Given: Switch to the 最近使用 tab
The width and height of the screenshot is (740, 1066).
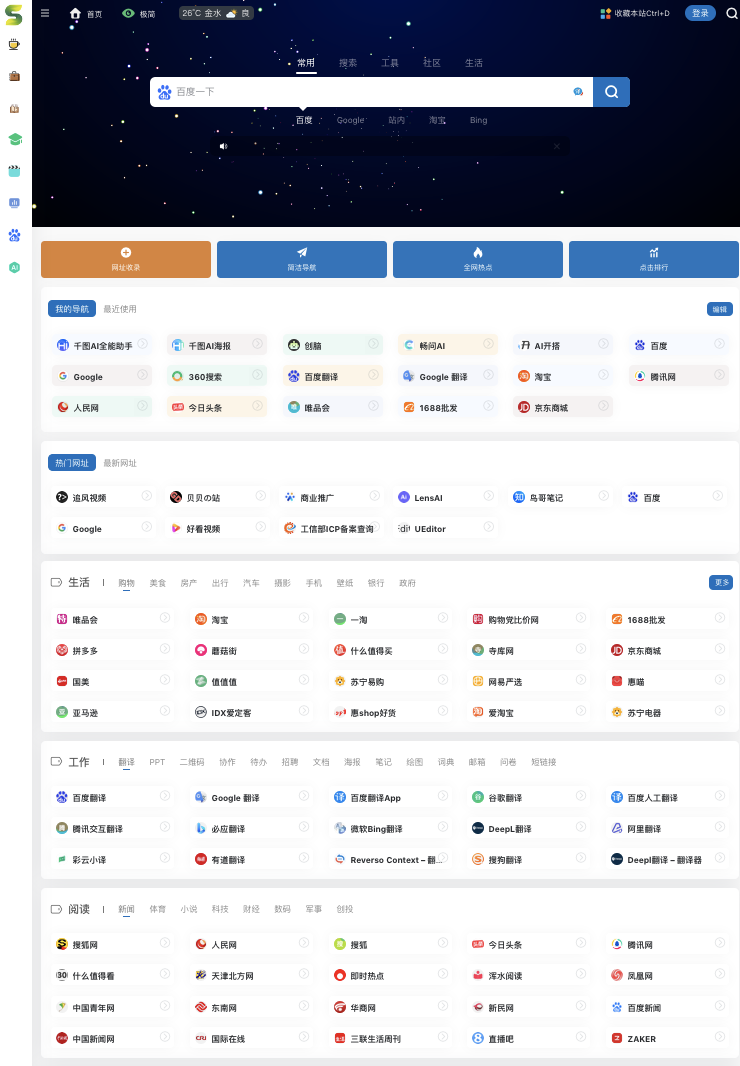Looking at the screenshot, I should 120,309.
